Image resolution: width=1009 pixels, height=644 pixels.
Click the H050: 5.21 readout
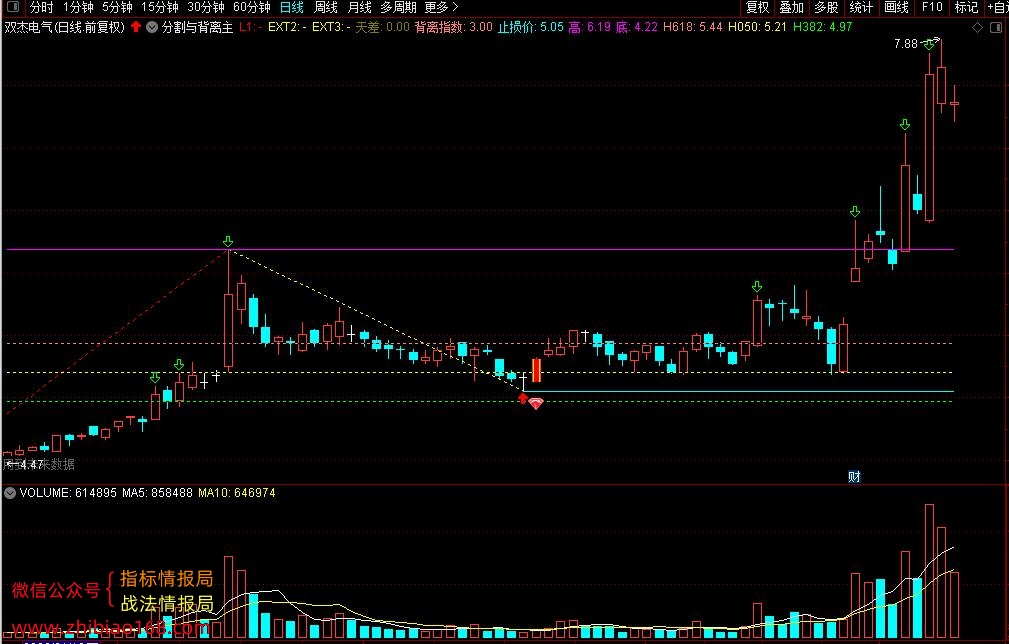[x=757, y=27]
